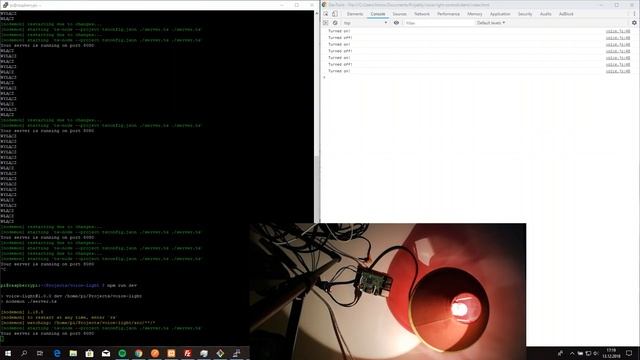Switch to the Elements tab
This screenshot has width=640, height=360.
(355, 14)
